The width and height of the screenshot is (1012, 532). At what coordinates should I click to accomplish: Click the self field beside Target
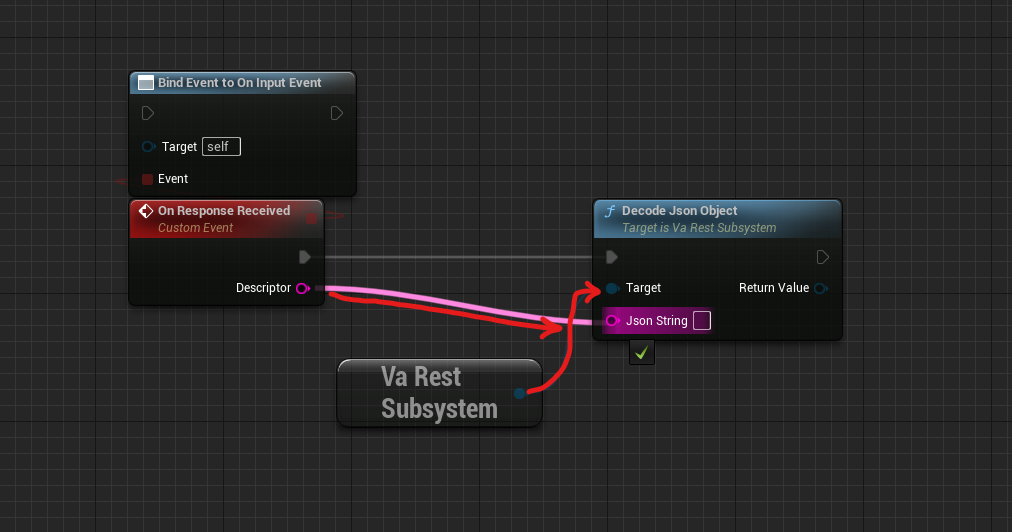221,147
